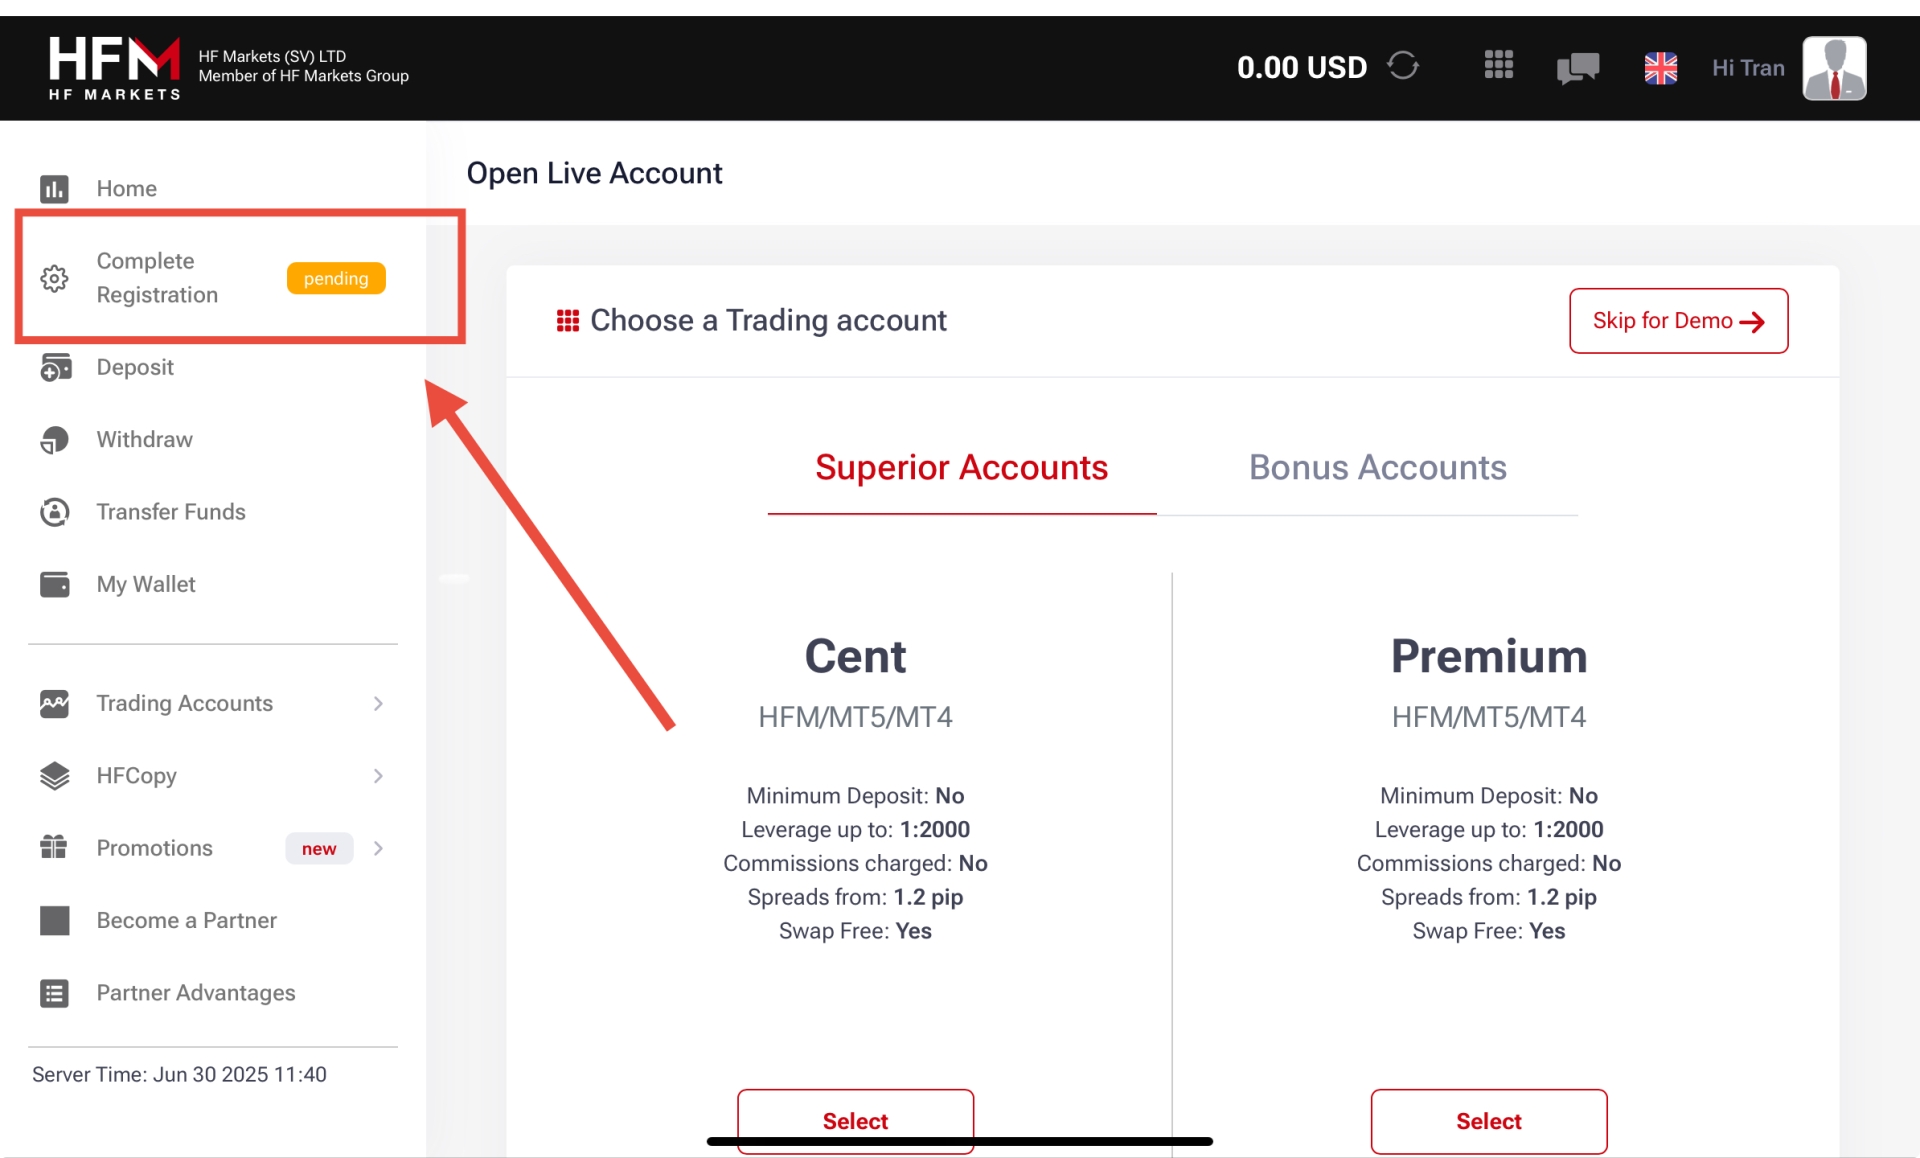
Task: Click the Withdraw icon in sidebar
Action: coord(55,440)
